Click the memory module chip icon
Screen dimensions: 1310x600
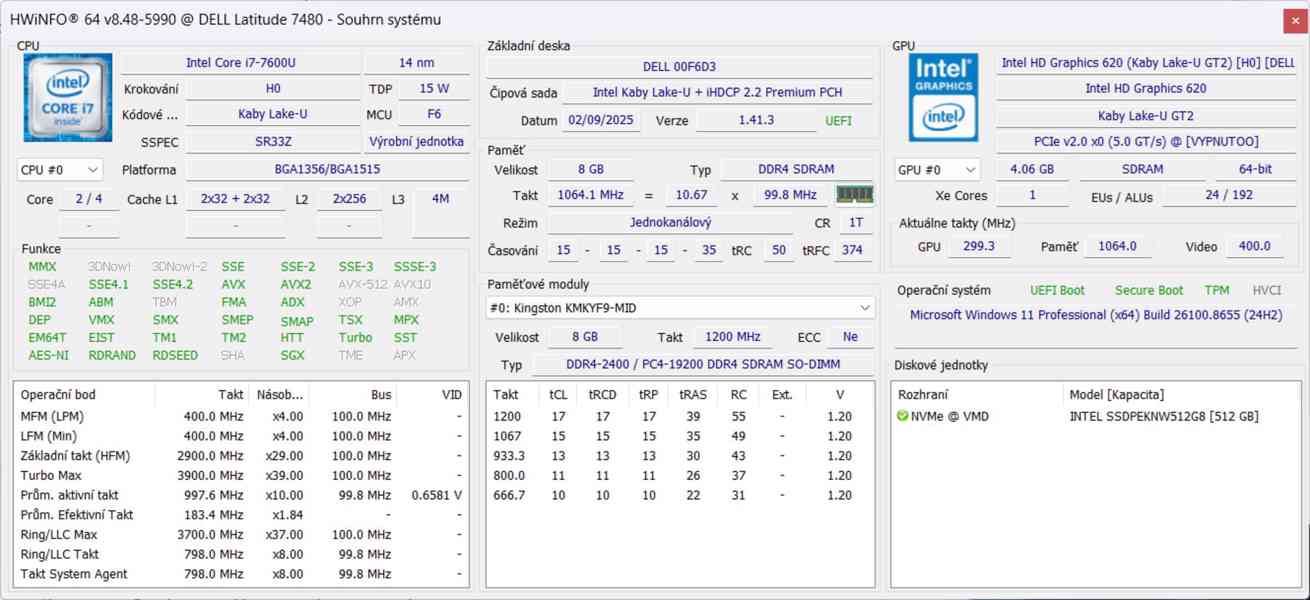(x=854, y=195)
